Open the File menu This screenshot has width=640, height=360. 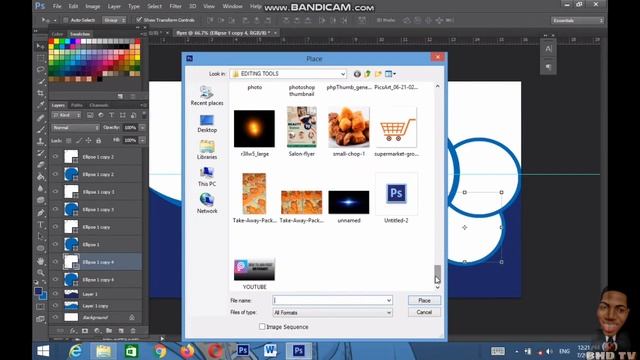tap(57, 7)
